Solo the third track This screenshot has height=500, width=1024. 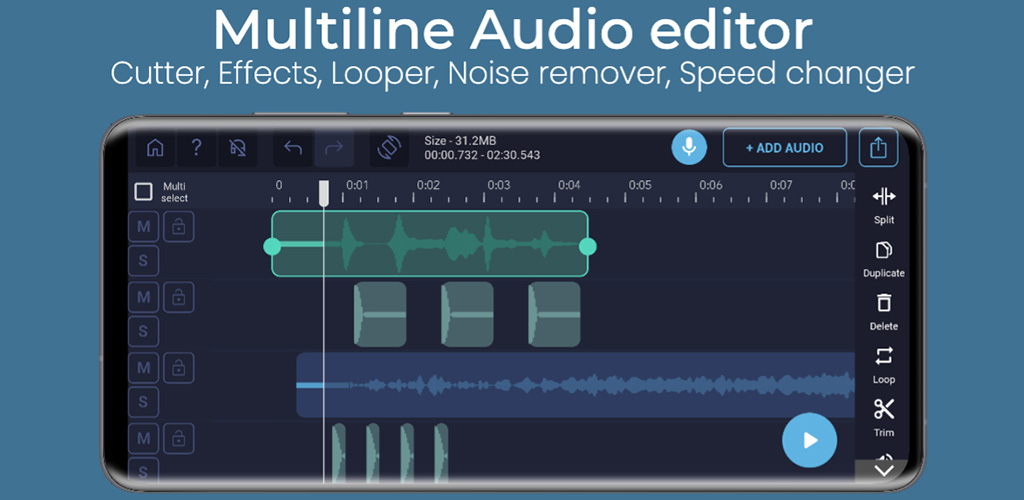coord(144,403)
